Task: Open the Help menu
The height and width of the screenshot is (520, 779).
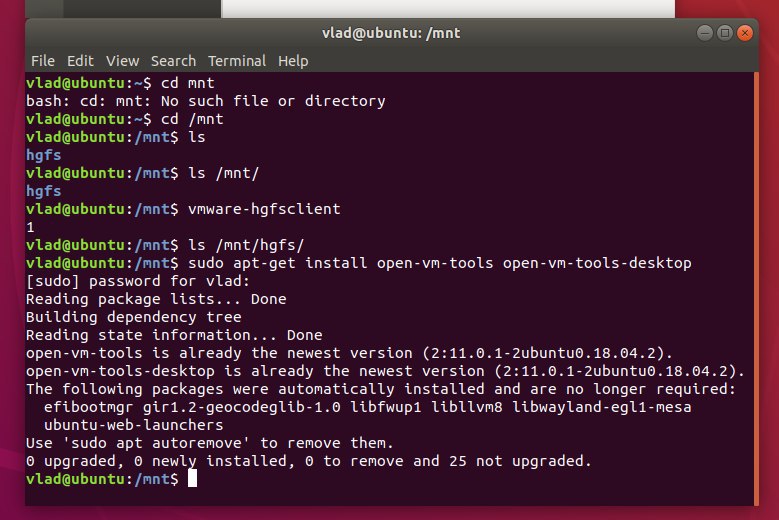Action: click(x=293, y=61)
